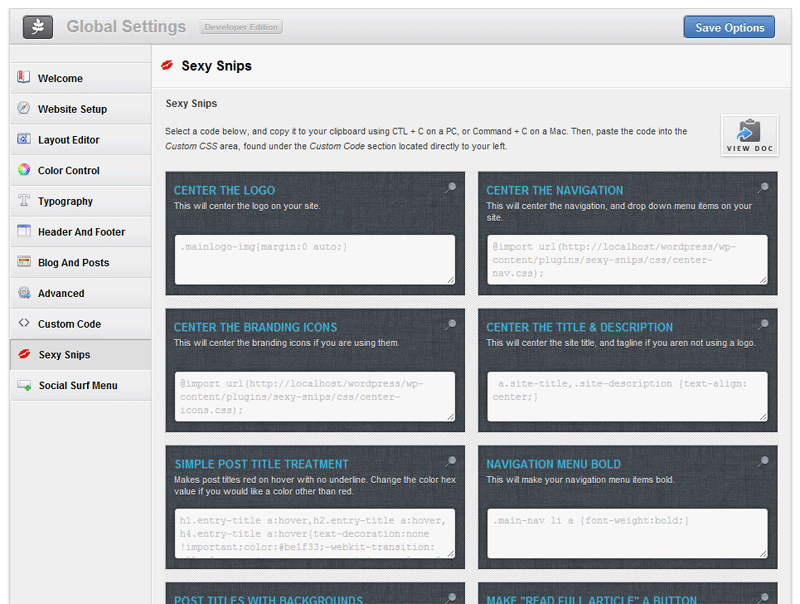Click the Global Settings title text
Image resolution: width=800 pixels, height=604 pixels.
click(x=126, y=27)
